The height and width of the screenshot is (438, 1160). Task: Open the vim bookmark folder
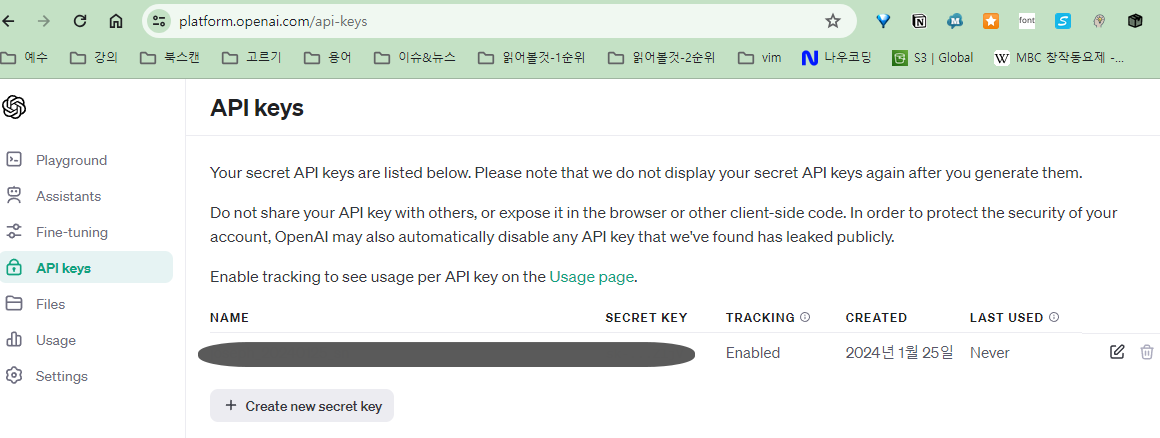(x=759, y=58)
